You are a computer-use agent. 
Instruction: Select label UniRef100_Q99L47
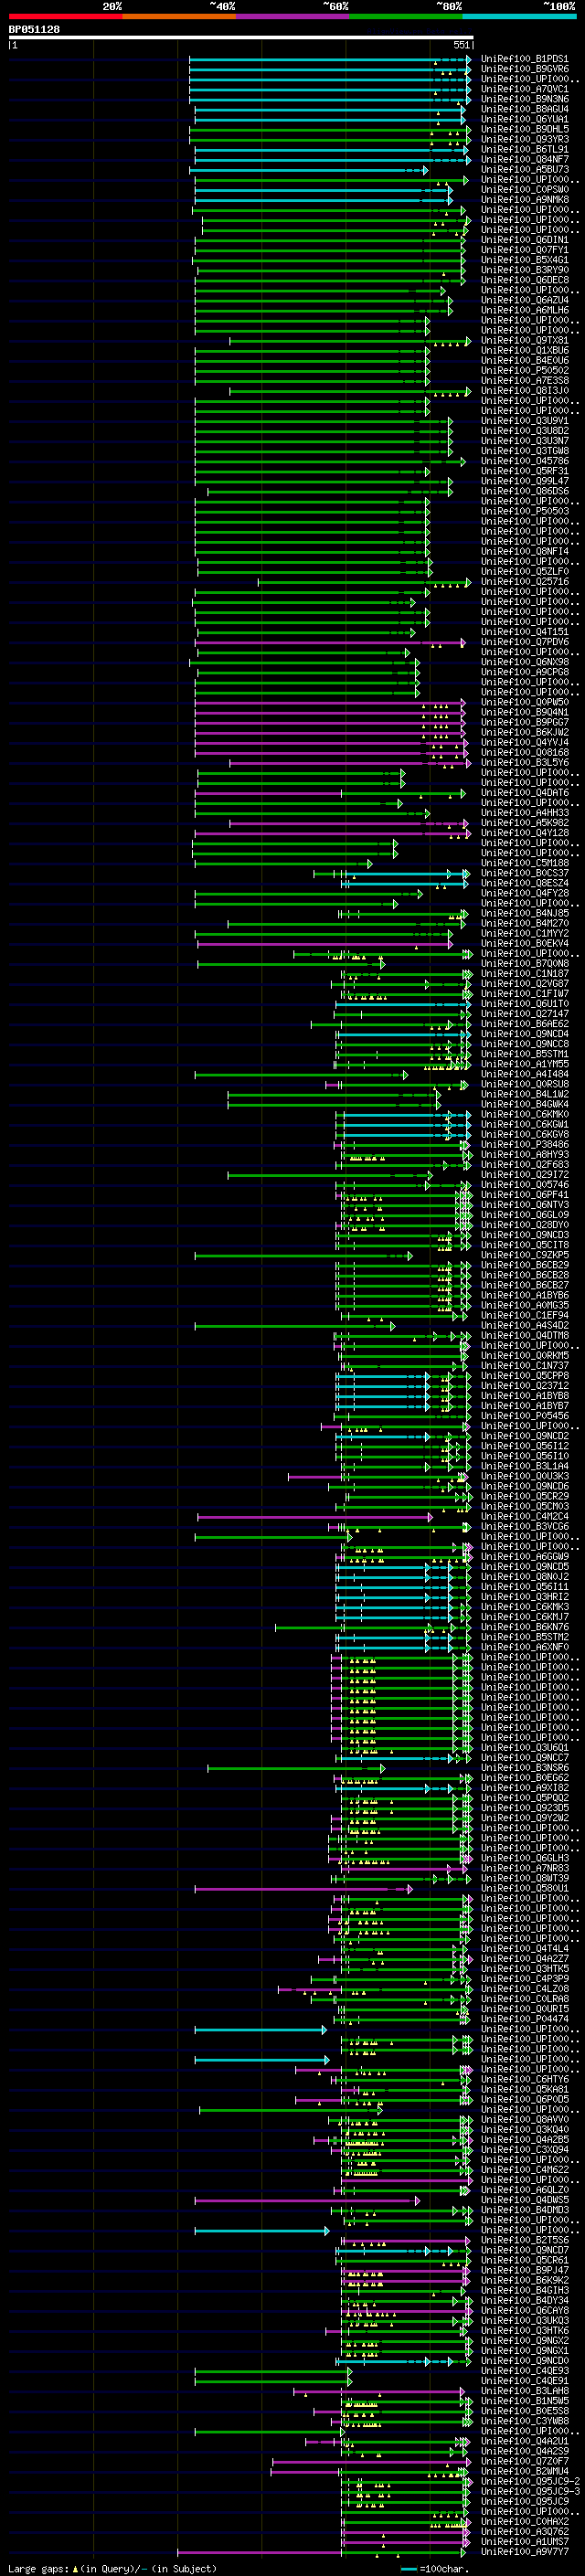(x=525, y=481)
